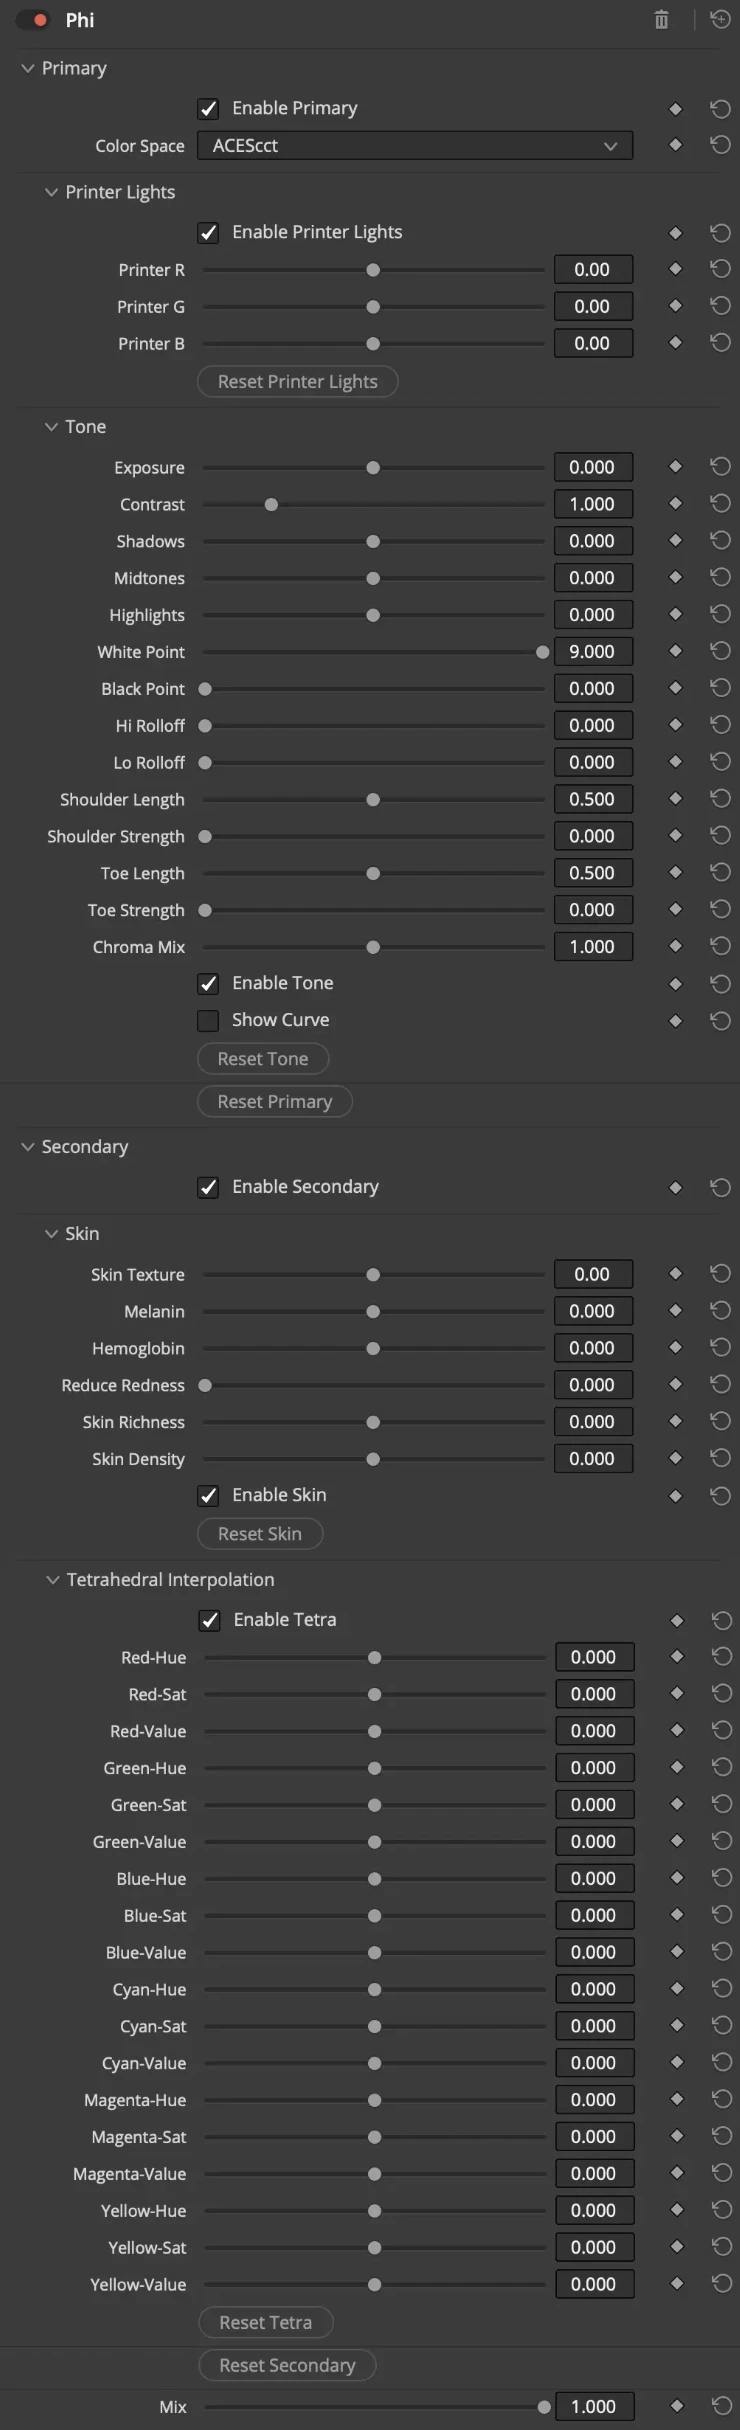This screenshot has width=740, height=2430.
Task: Click the reset arrow beside Skin Texture
Action: point(720,1273)
